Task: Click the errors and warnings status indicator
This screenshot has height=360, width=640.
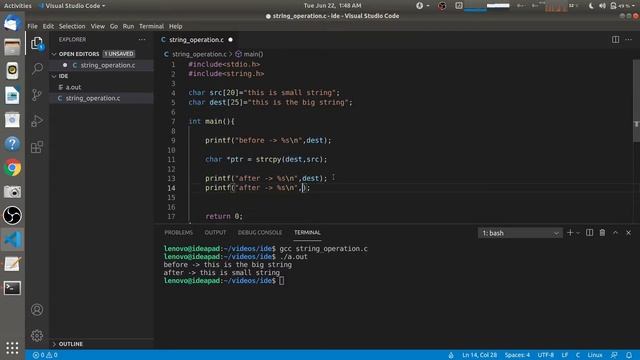Action: click(x=45, y=355)
